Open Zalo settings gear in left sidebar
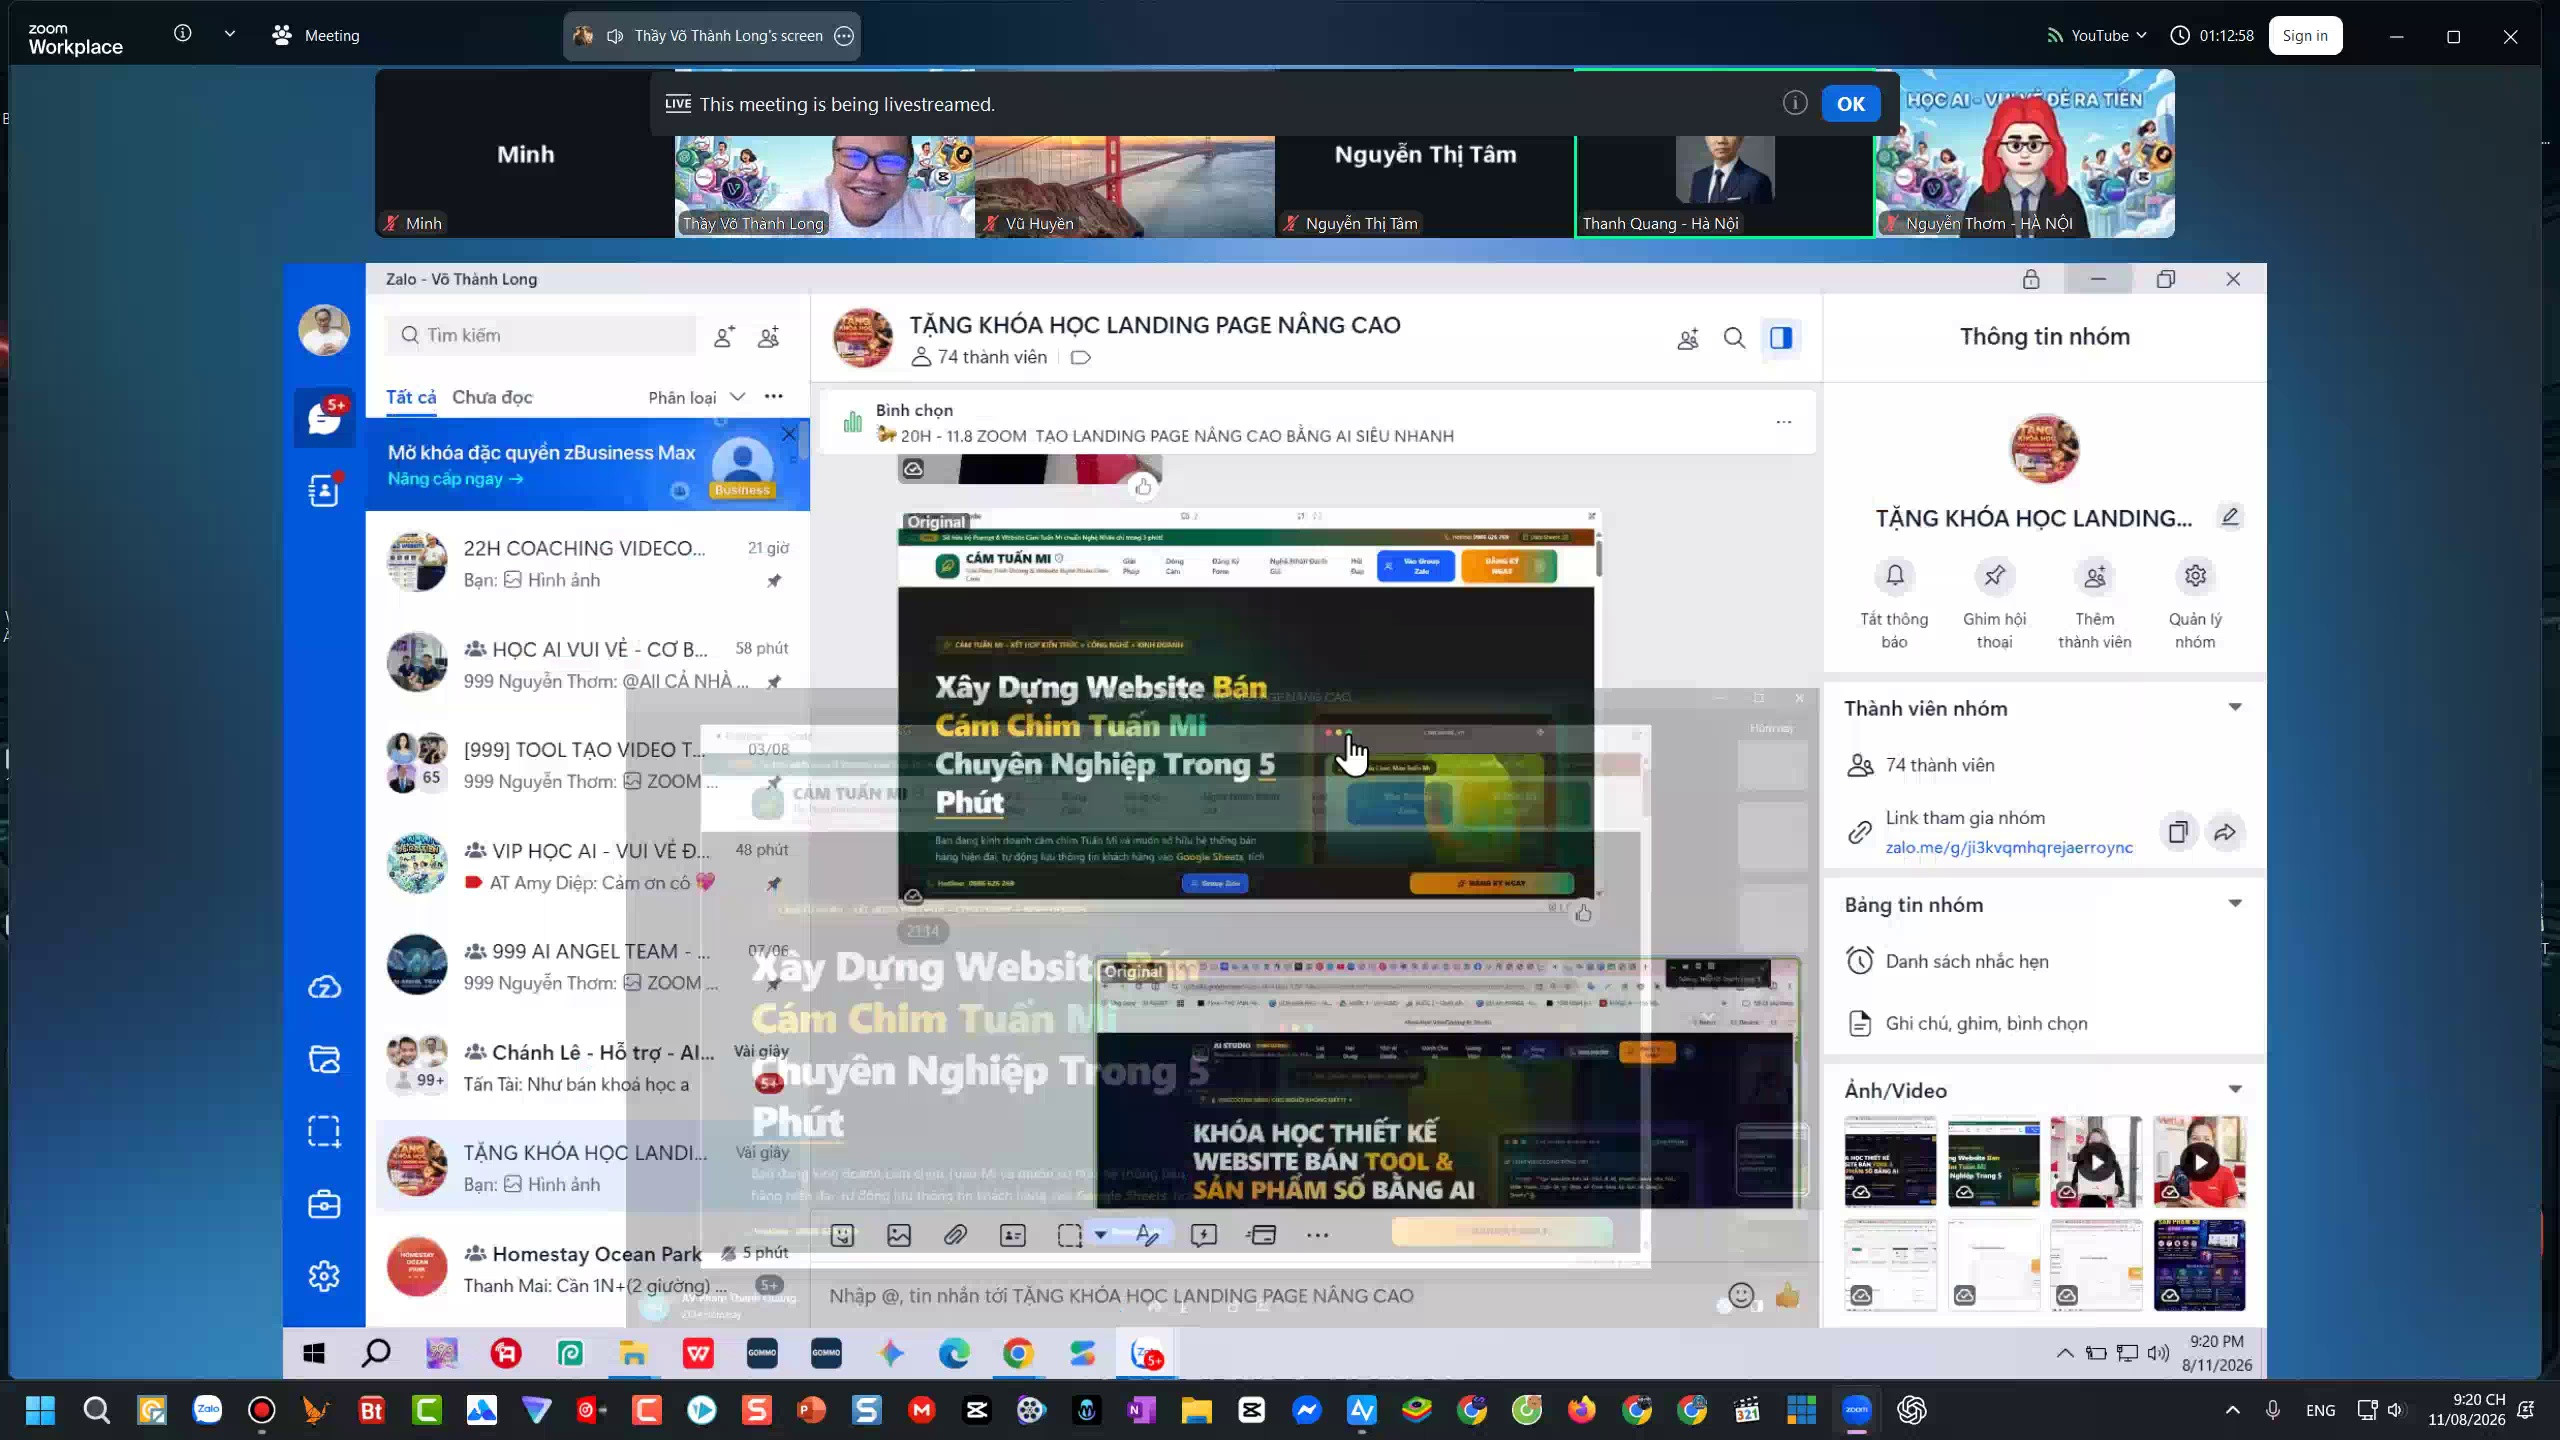 click(x=324, y=1276)
